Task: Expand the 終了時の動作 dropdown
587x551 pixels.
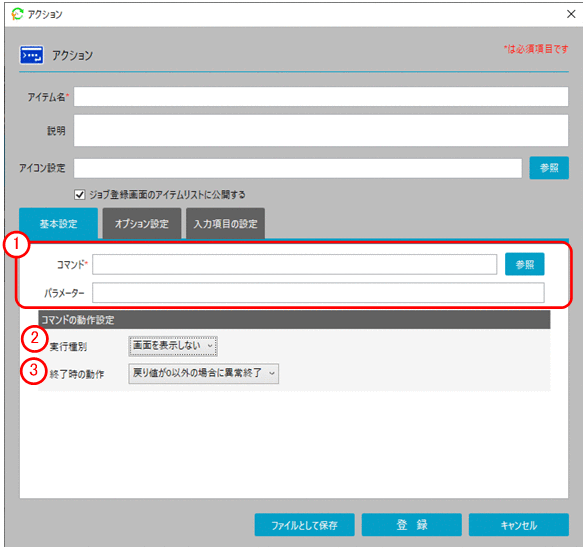Action: click(x=204, y=374)
